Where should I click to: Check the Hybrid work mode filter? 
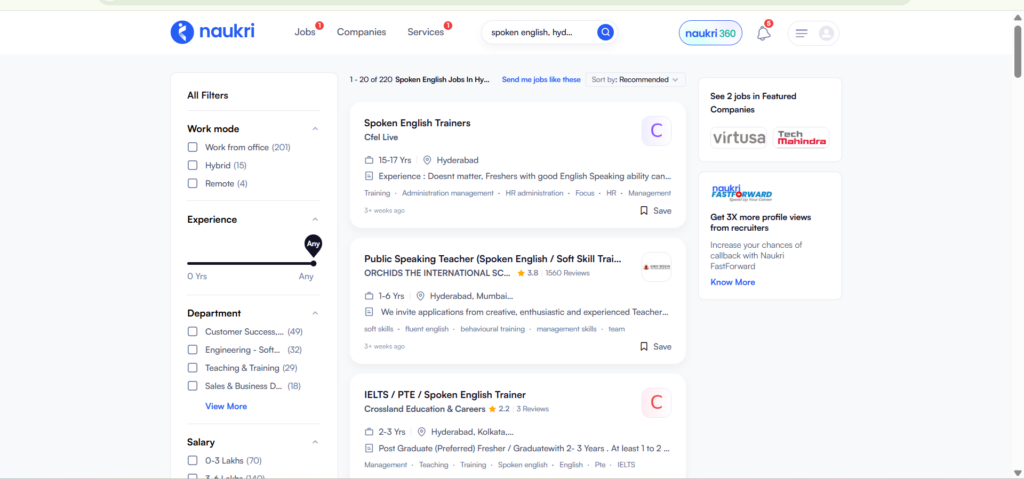pyautogui.click(x=193, y=165)
